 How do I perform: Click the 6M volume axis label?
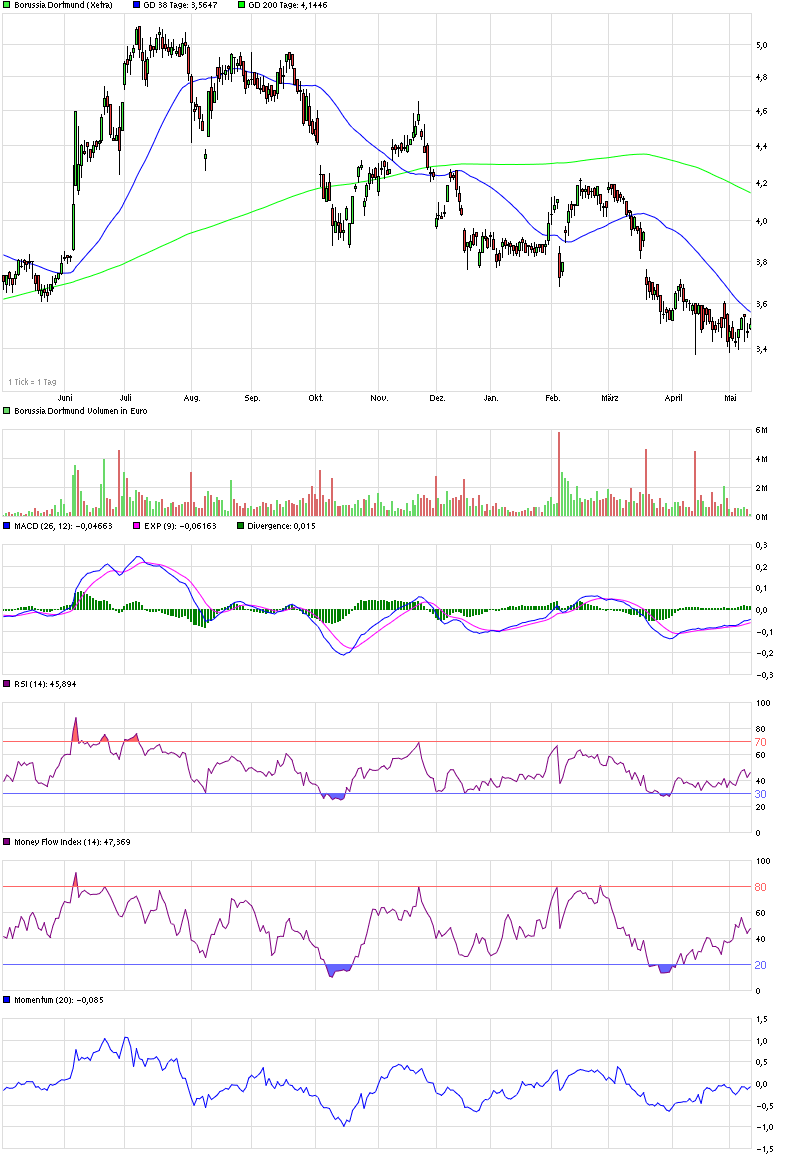coord(762,430)
